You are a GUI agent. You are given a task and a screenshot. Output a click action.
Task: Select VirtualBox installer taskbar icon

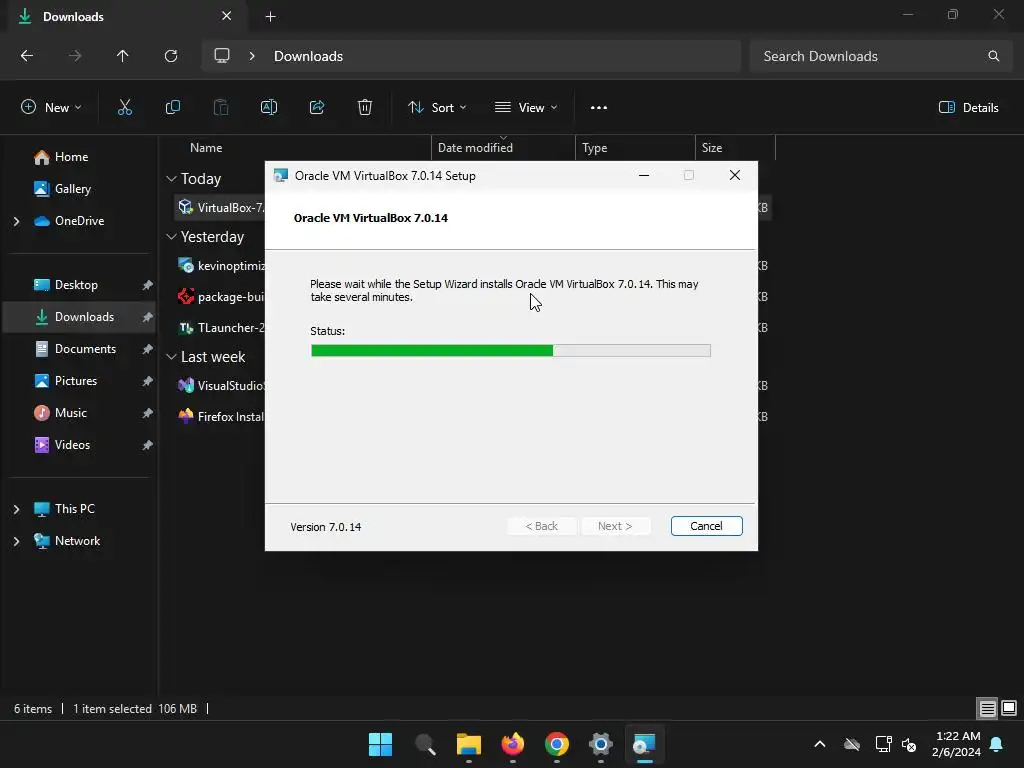[x=645, y=744]
